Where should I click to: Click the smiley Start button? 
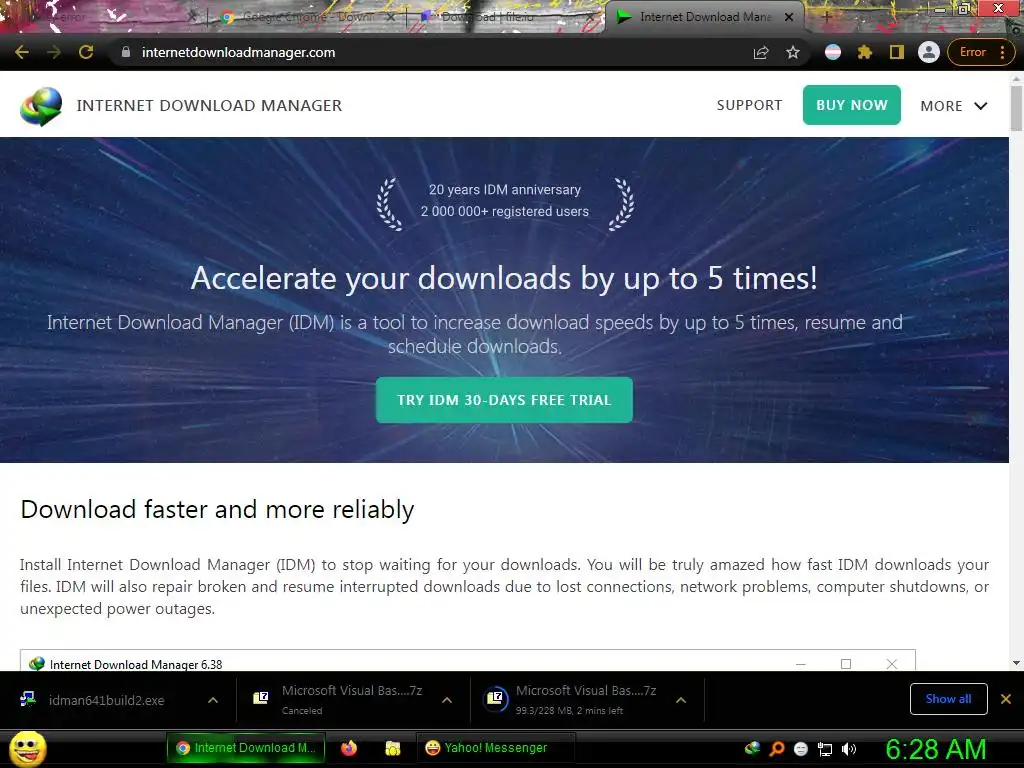pyautogui.click(x=27, y=748)
